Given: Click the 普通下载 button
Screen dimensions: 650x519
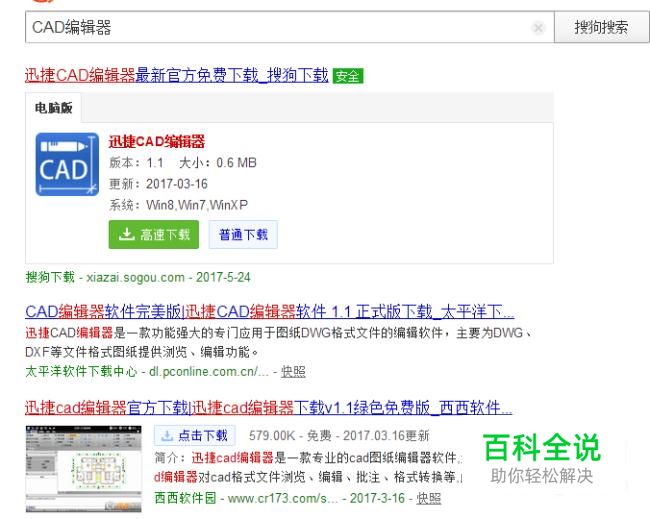Looking at the screenshot, I should 243,235.
